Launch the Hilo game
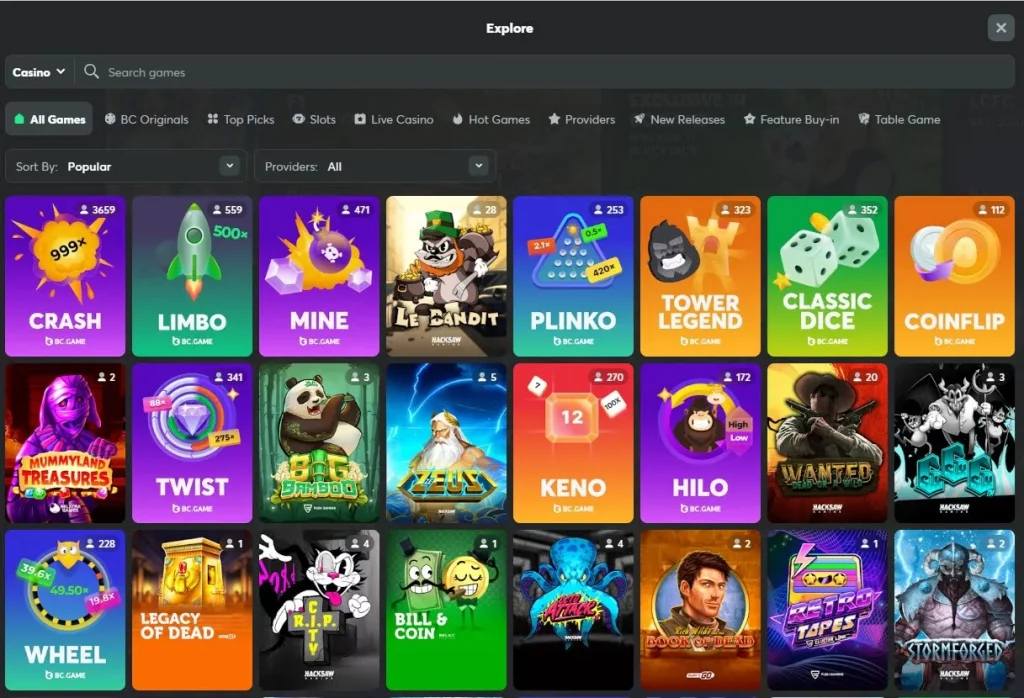 click(x=700, y=443)
